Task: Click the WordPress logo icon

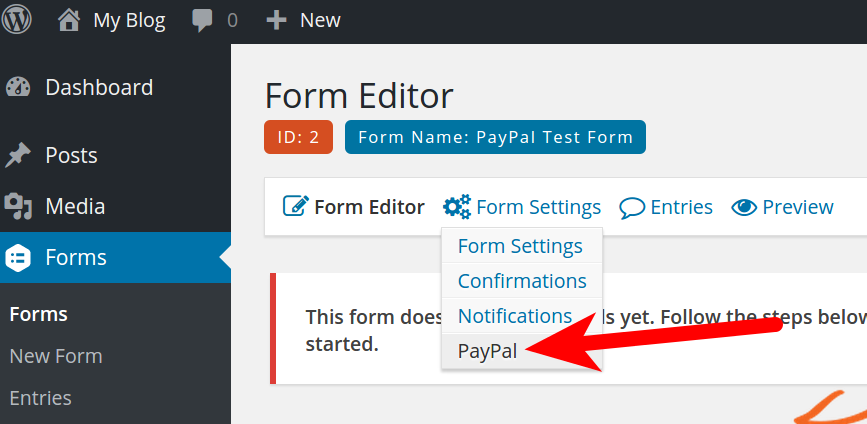Action: point(17,19)
